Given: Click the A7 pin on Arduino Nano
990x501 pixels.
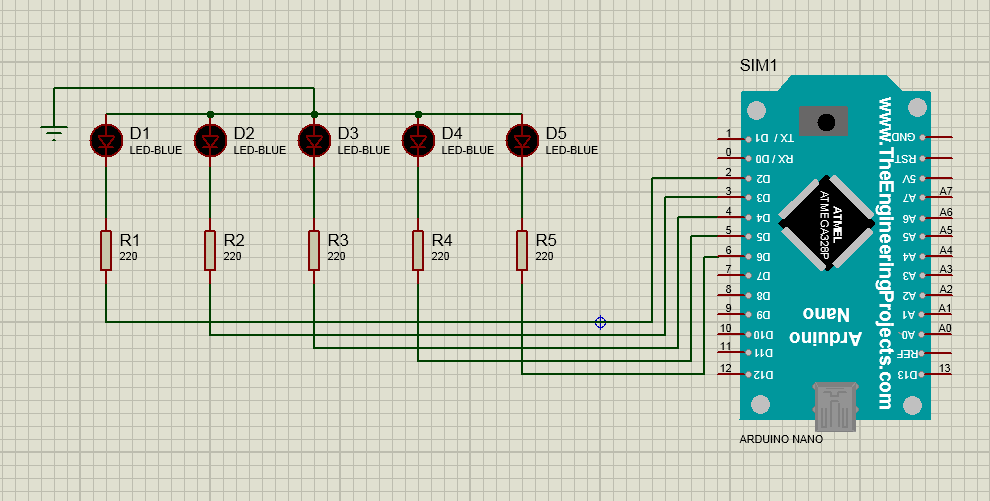Looking at the screenshot, I should (922, 197).
